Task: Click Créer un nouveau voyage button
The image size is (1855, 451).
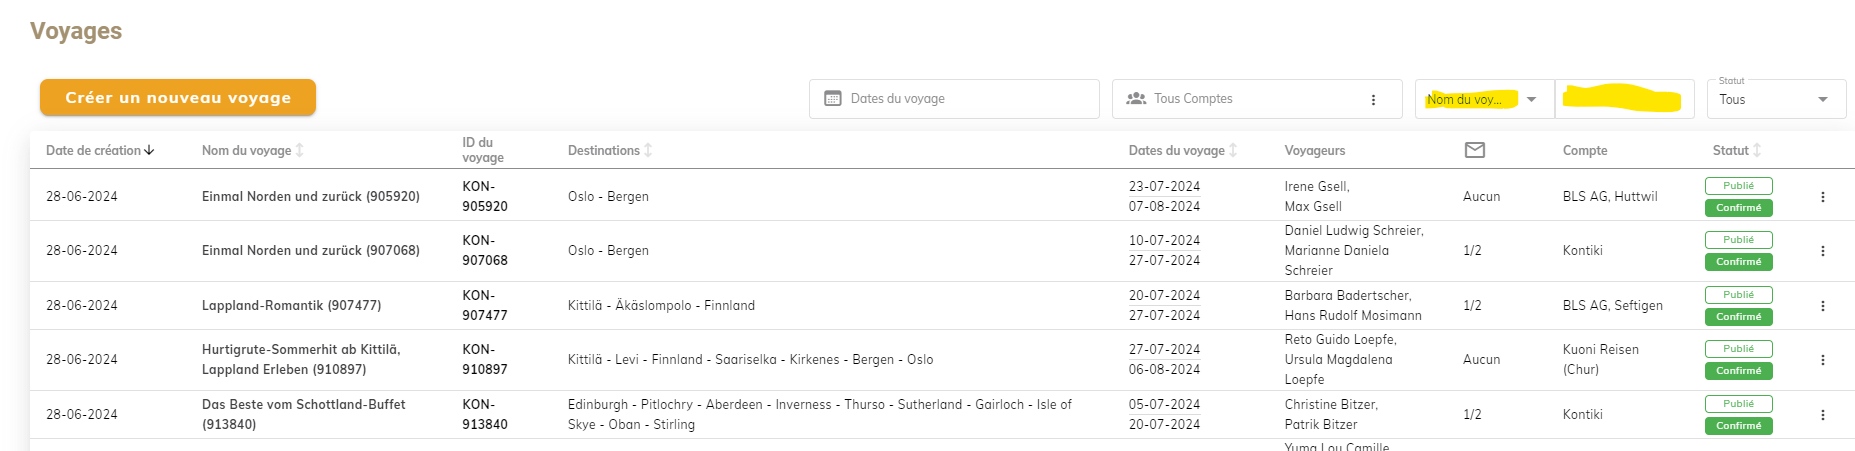Action: (x=178, y=98)
